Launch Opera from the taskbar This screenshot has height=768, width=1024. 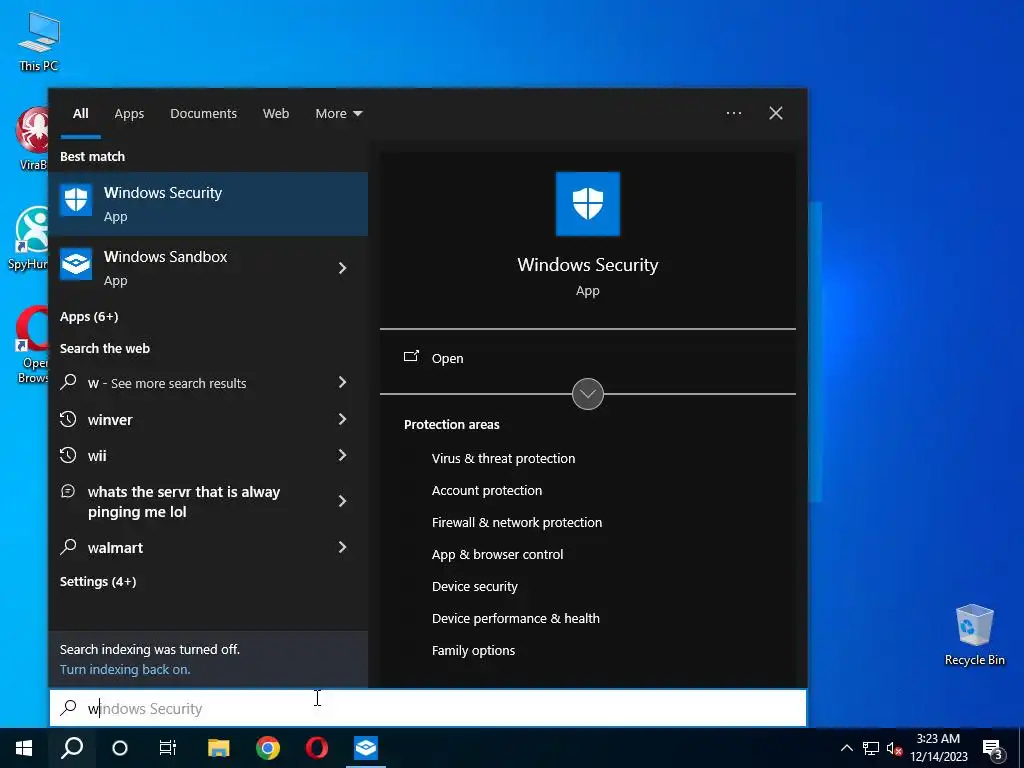(317, 748)
